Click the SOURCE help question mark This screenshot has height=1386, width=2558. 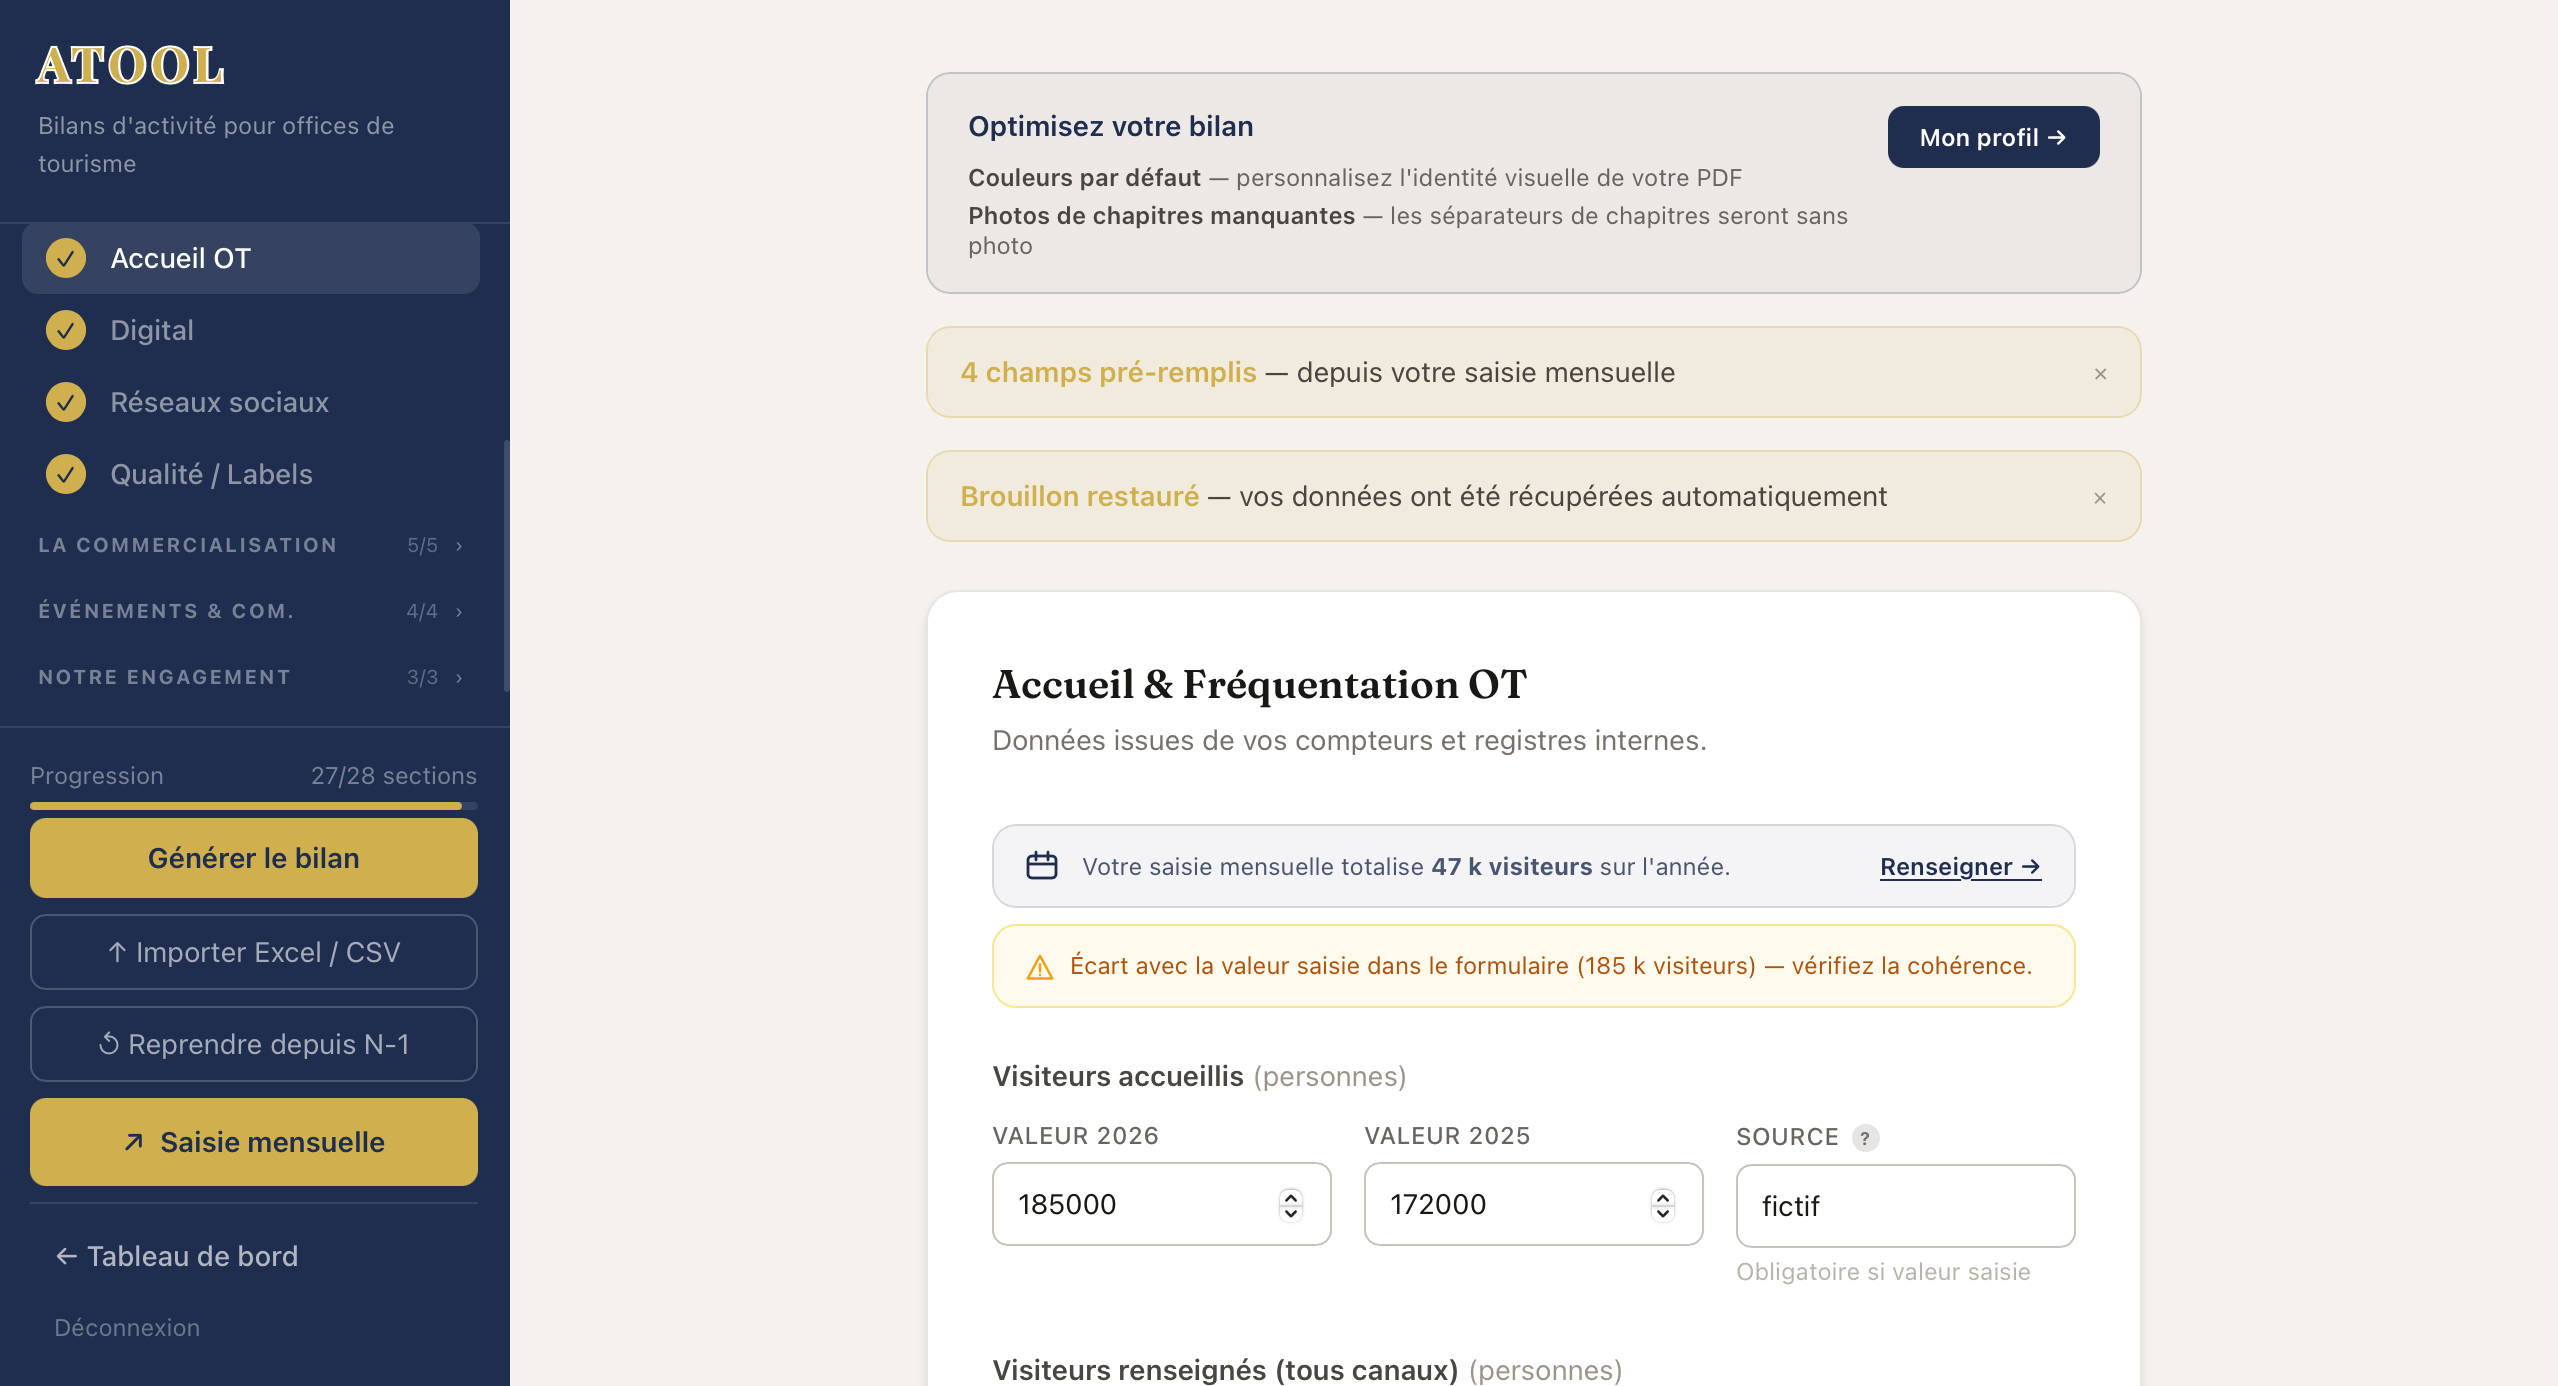tap(1865, 1138)
